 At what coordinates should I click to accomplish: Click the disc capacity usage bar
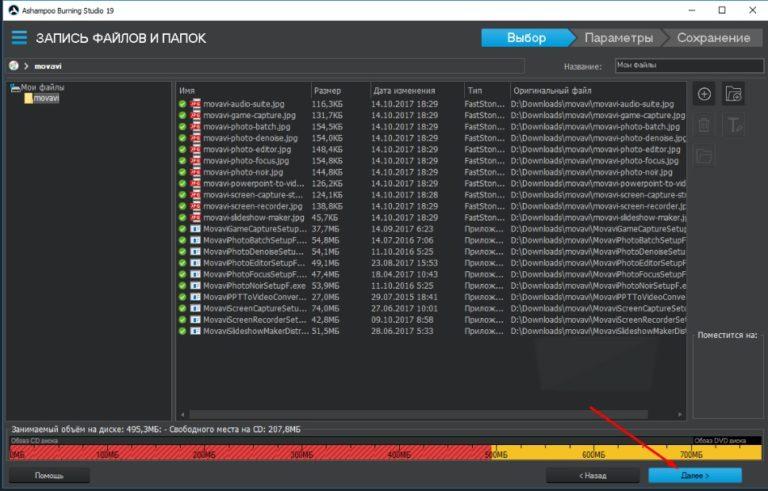click(x=380, y=452)
